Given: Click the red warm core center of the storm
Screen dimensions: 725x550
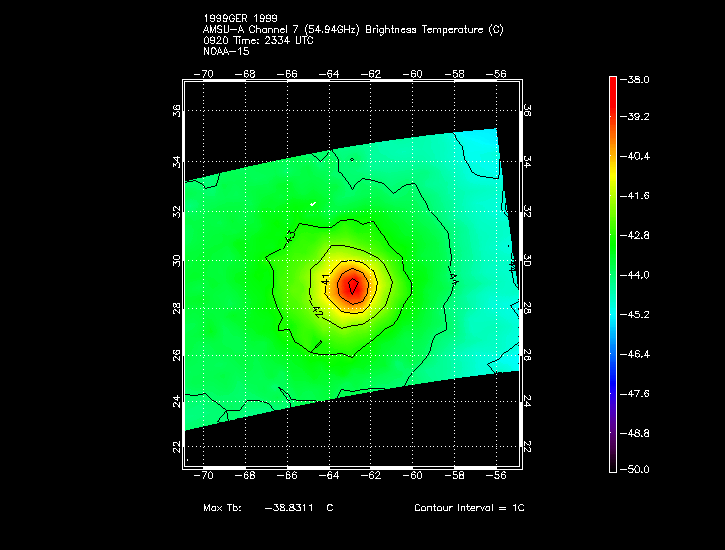Looking at the screenshot, I should point(352,286).
